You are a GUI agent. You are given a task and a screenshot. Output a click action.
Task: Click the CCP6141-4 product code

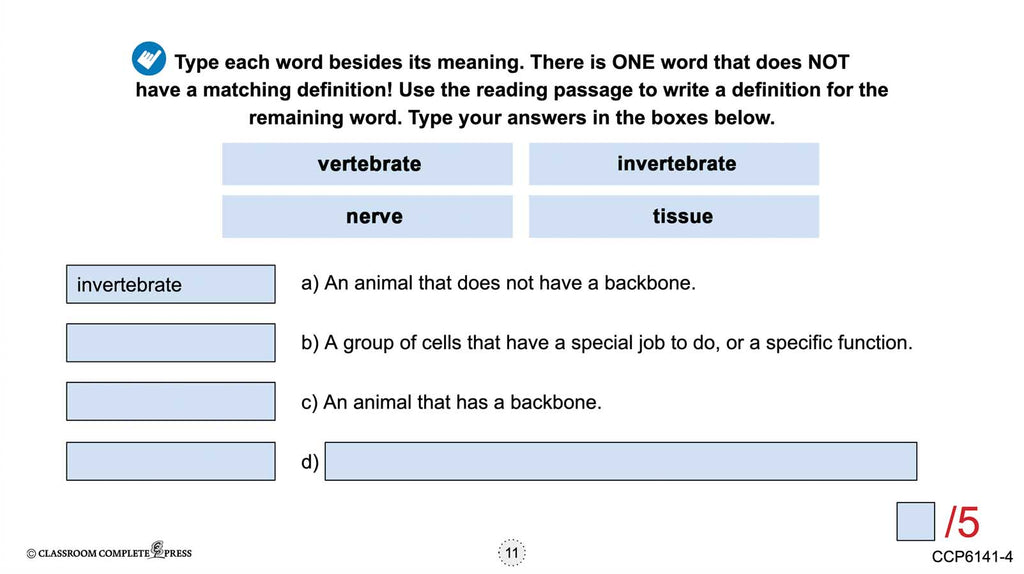[x=972, y=556]
